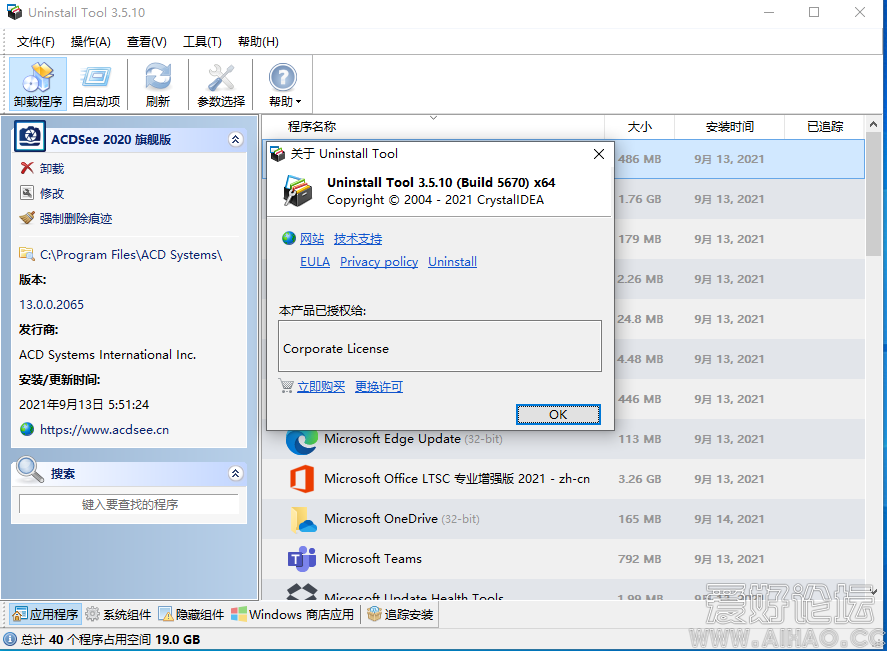Select the Microsoft Edge Update row
The image size is (887, 651).
click(x=563, y=439)
